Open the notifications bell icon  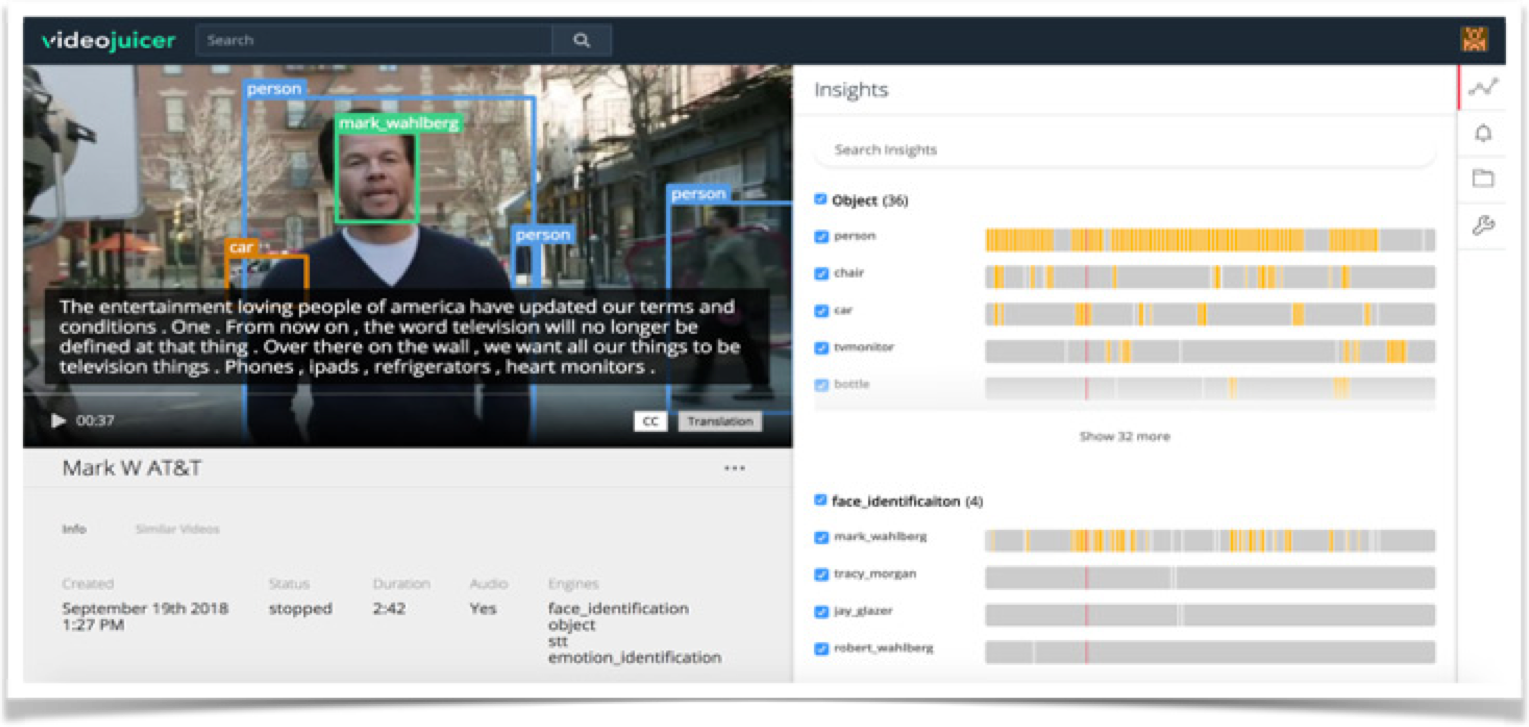pos(1483,134)
